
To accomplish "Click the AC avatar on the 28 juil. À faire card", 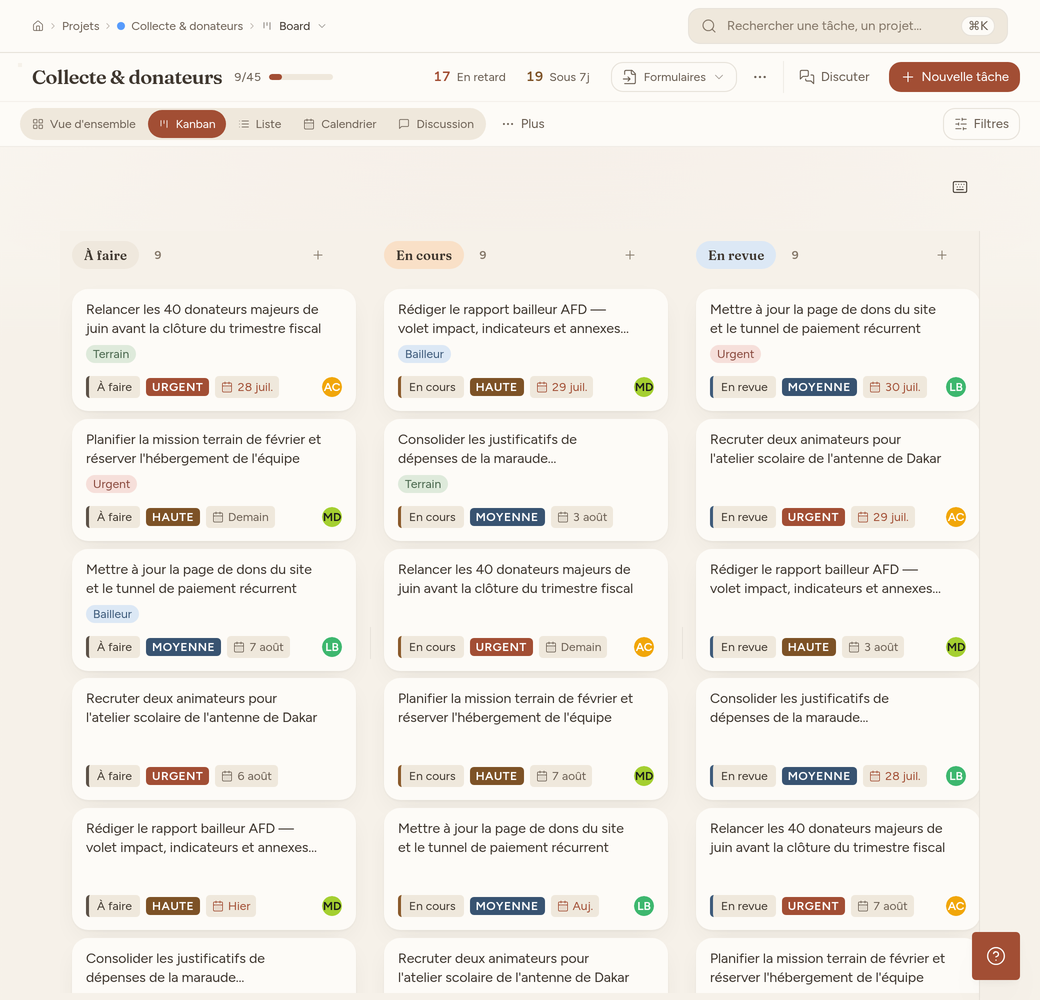I will tap(332, 387).
